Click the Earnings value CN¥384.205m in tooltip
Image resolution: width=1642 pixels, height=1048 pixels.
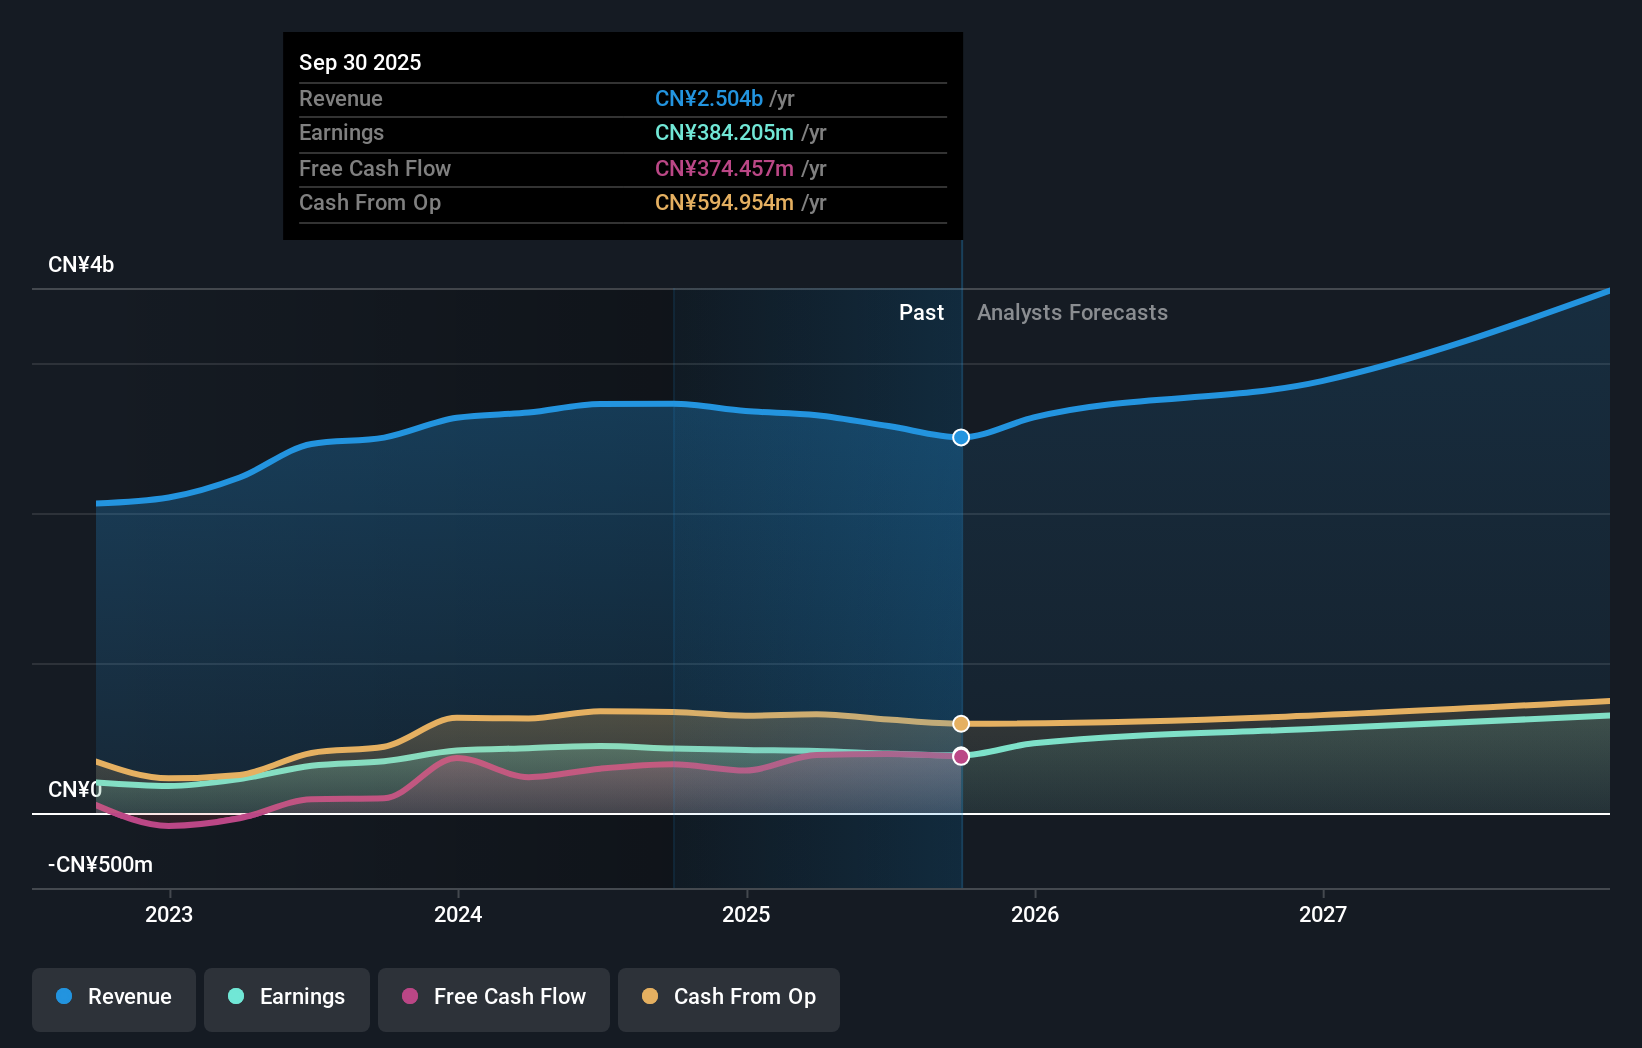pos(723,132)
